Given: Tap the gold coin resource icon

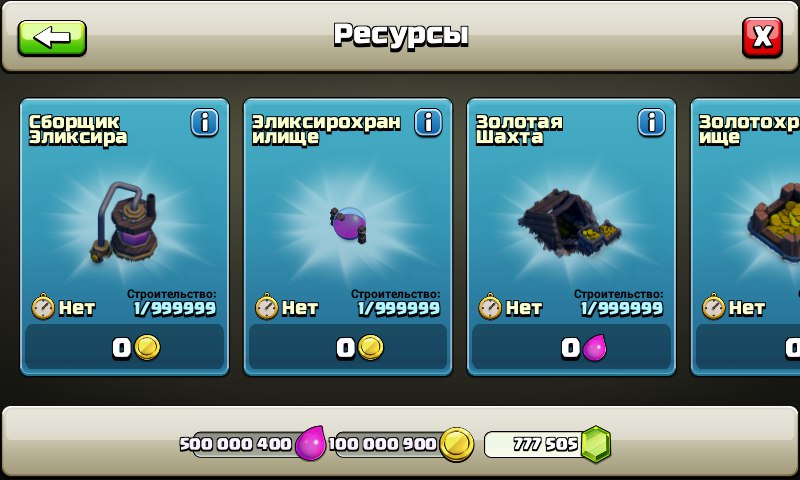Looking at the screenshot, I should 457,444.
